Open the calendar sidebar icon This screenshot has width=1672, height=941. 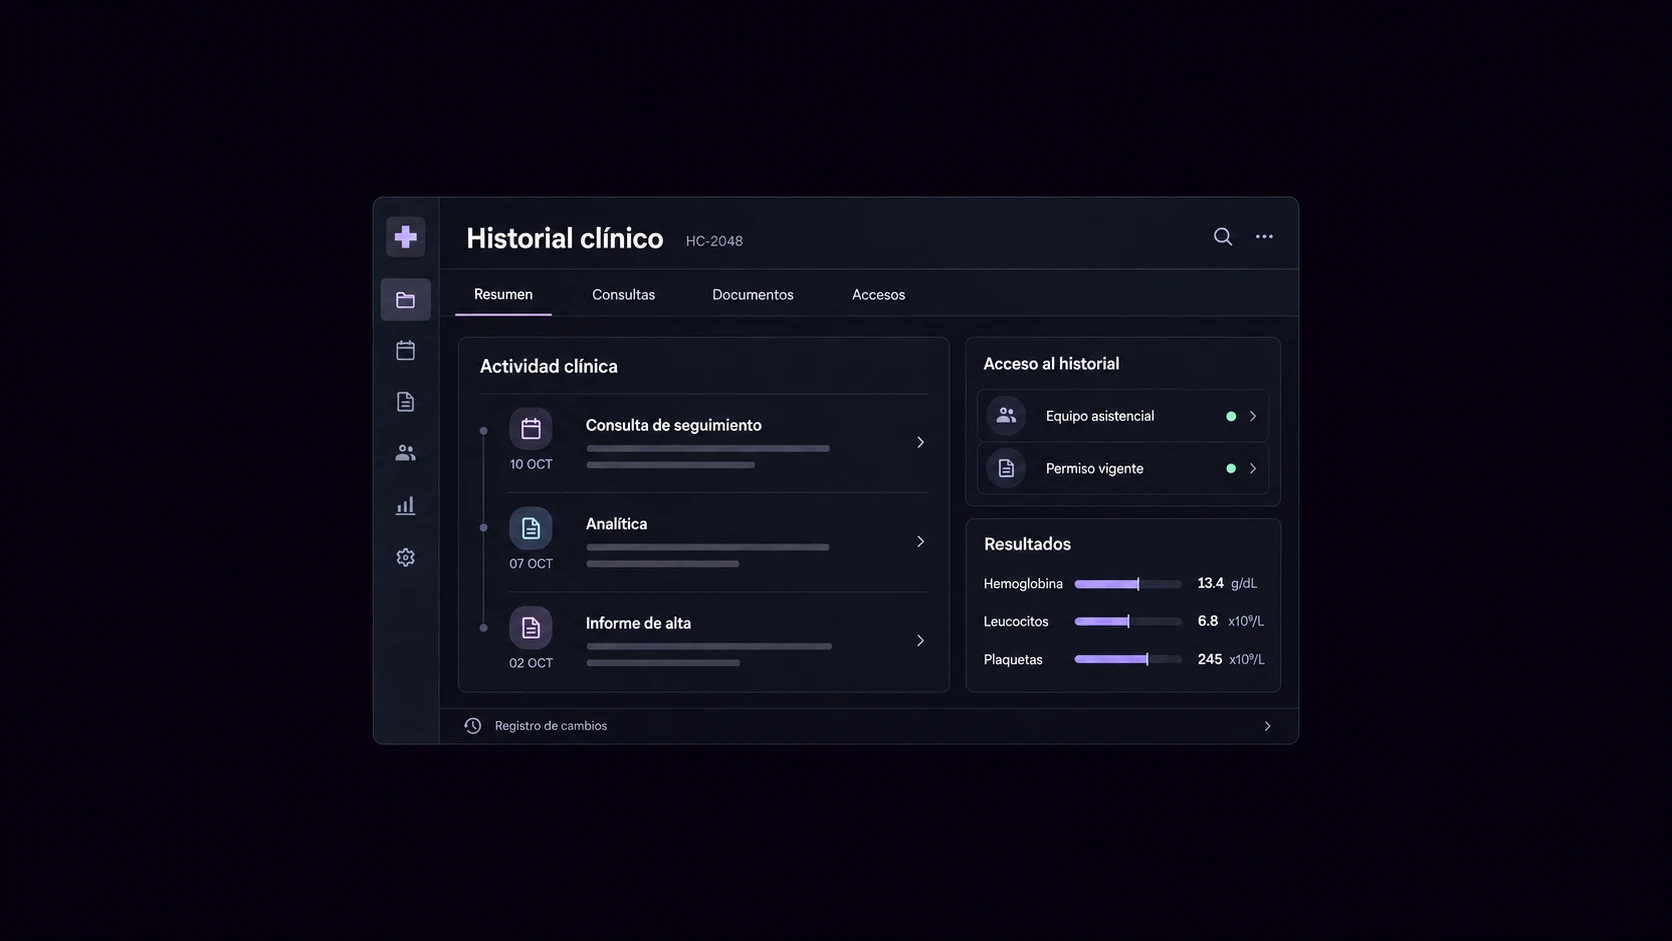click(x=405, y=350)
